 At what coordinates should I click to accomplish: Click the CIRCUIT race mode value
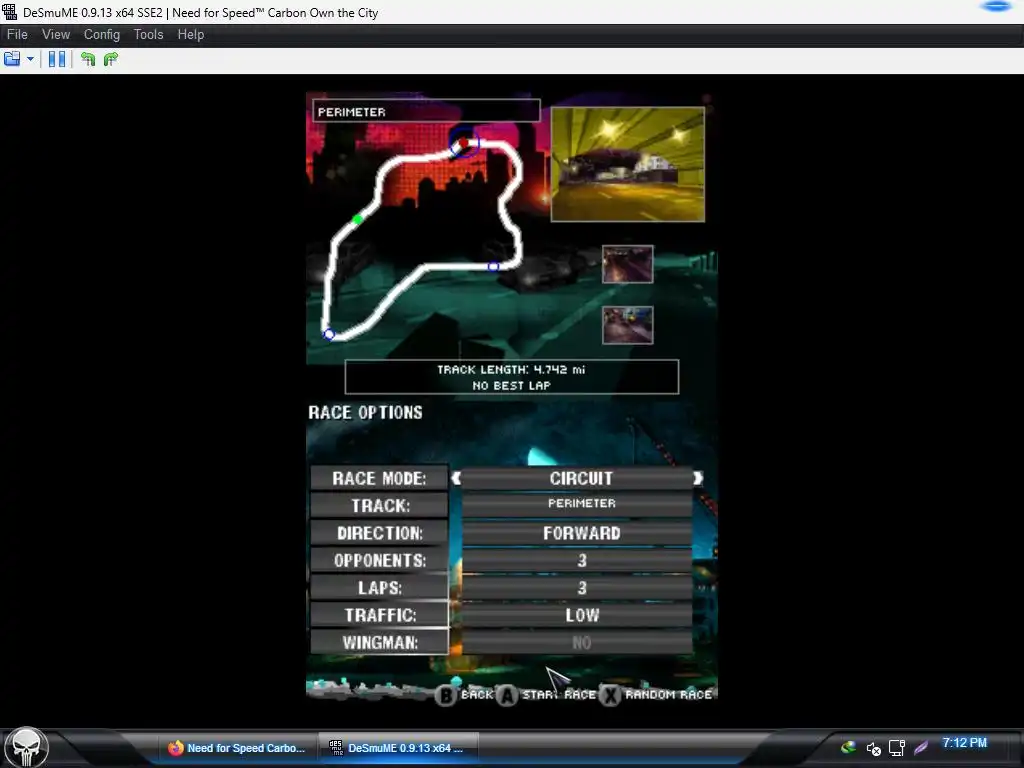[577, 478]
